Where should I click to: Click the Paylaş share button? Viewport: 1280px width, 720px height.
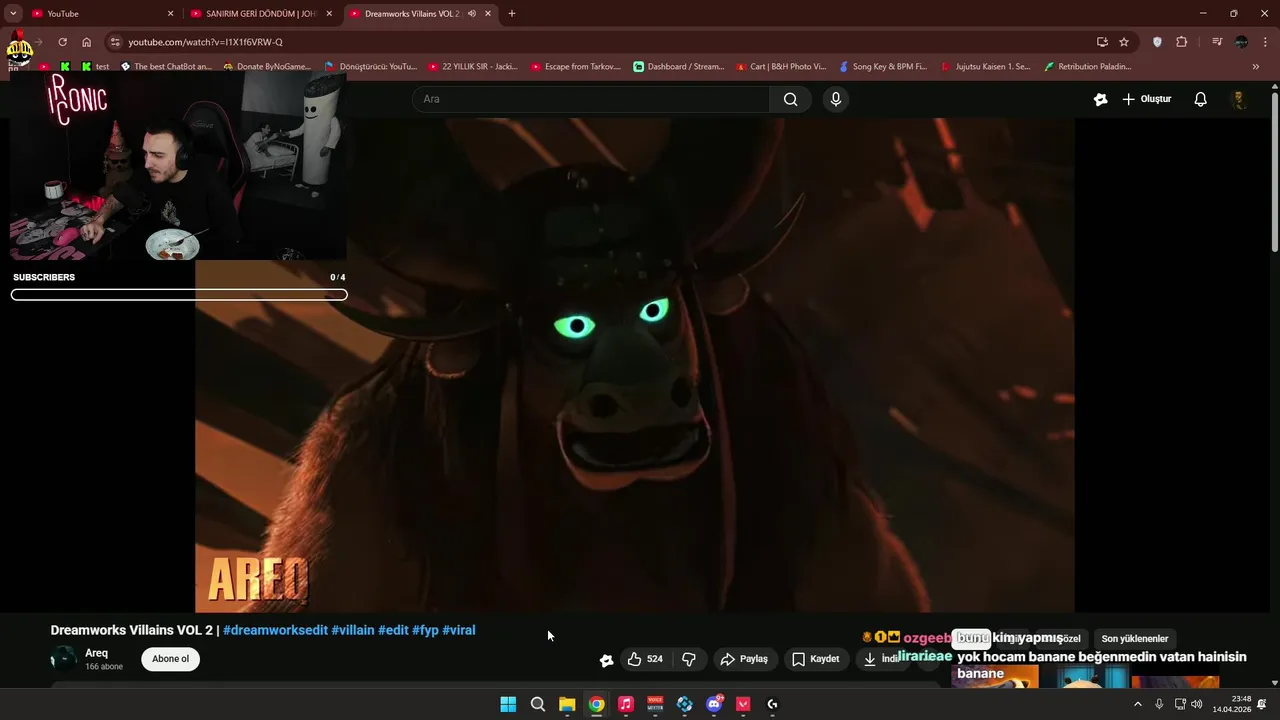pos(744,659)
